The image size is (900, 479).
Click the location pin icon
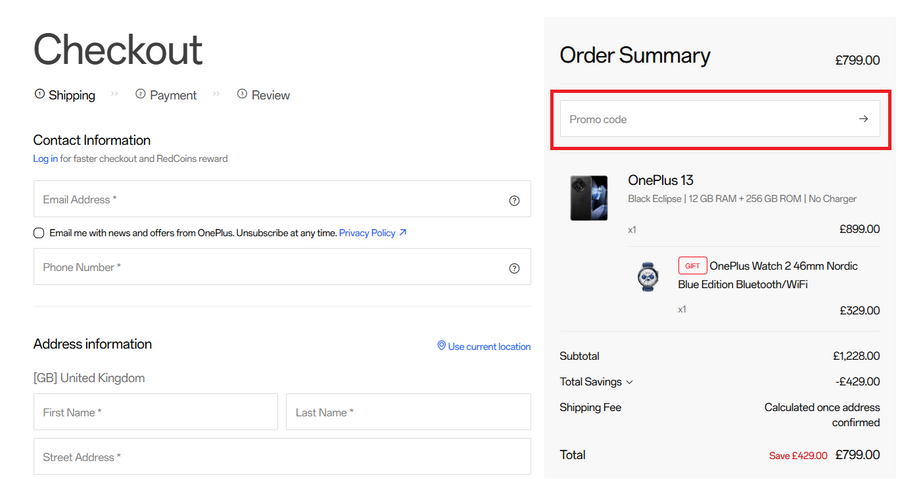click(441, 345)
